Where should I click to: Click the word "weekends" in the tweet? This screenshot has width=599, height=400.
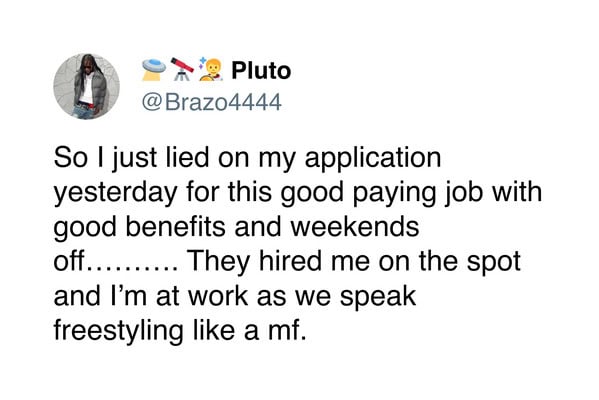point(355,227)
